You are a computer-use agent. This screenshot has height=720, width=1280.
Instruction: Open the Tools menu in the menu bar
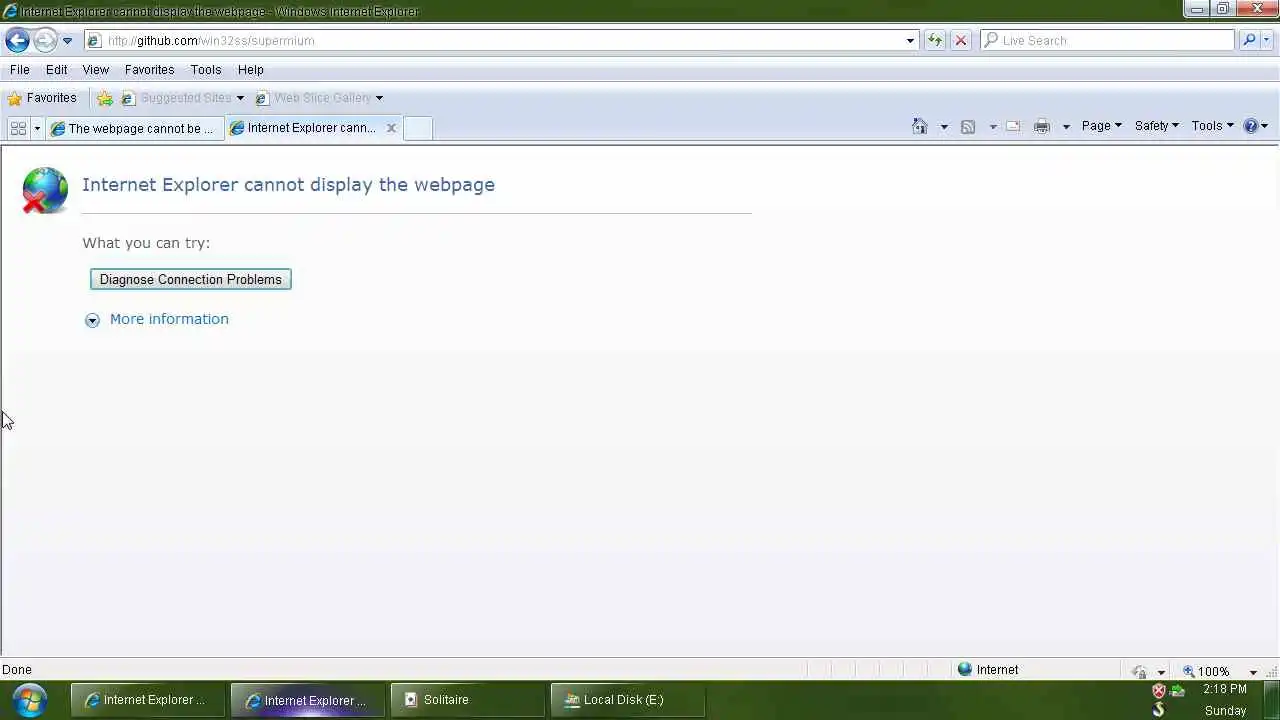[x=206, y=70]
